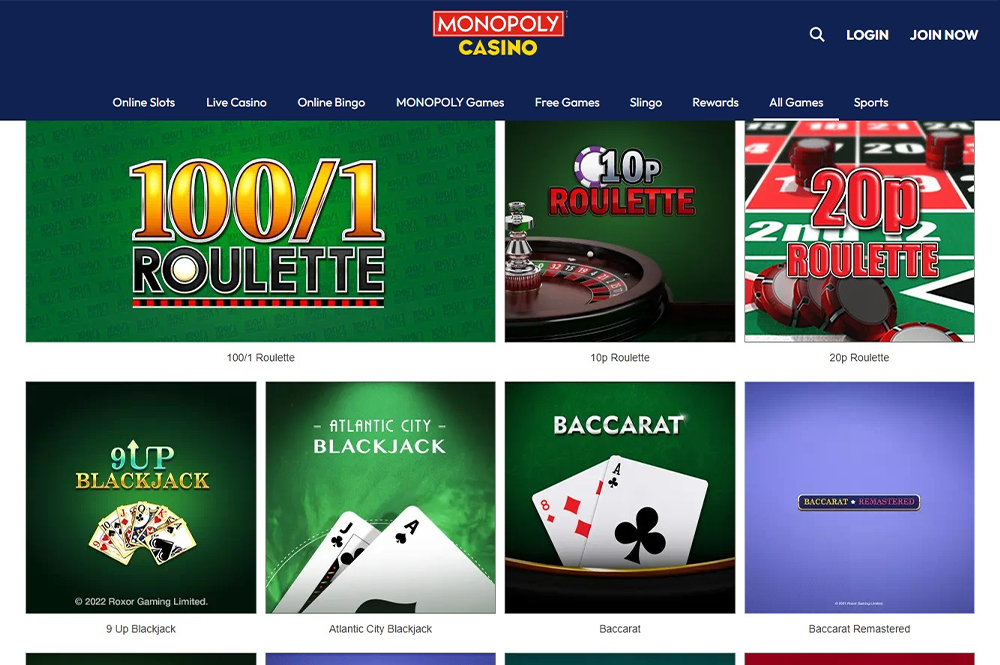Choose the Baccarat game thumbnail
The width and height of the screenshot is (1000, 665).
click(620, 497)
